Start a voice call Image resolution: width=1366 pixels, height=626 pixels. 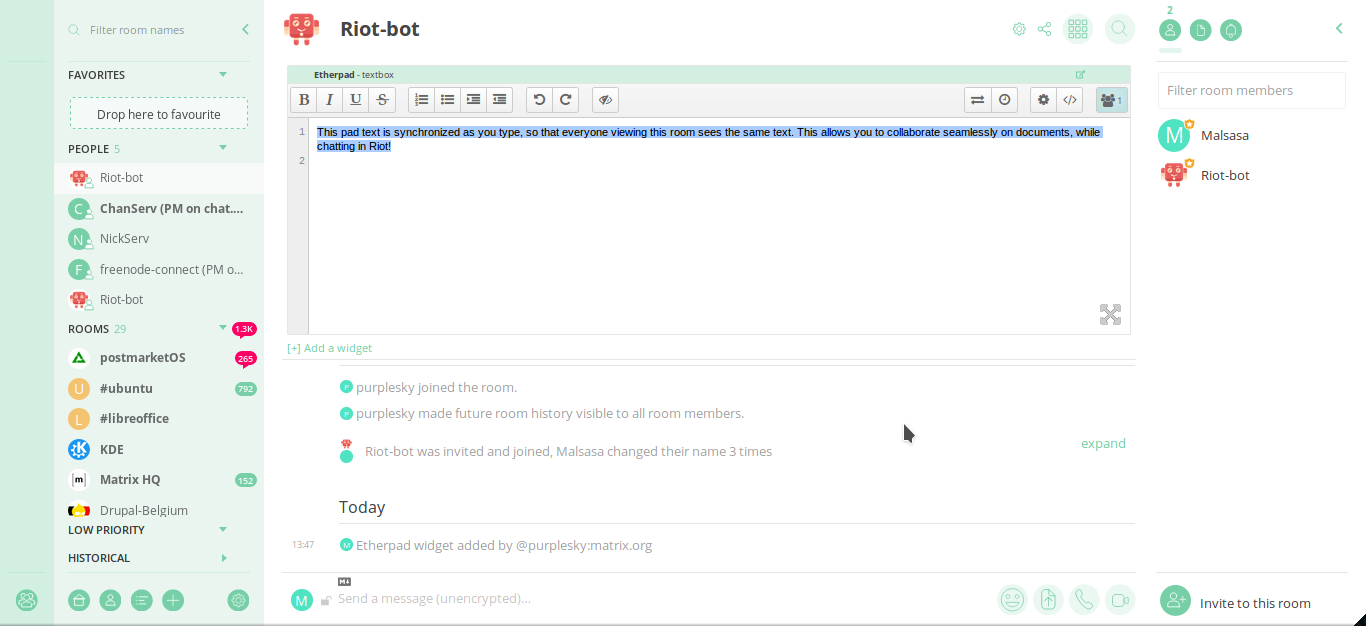[x=1084, y=599]
